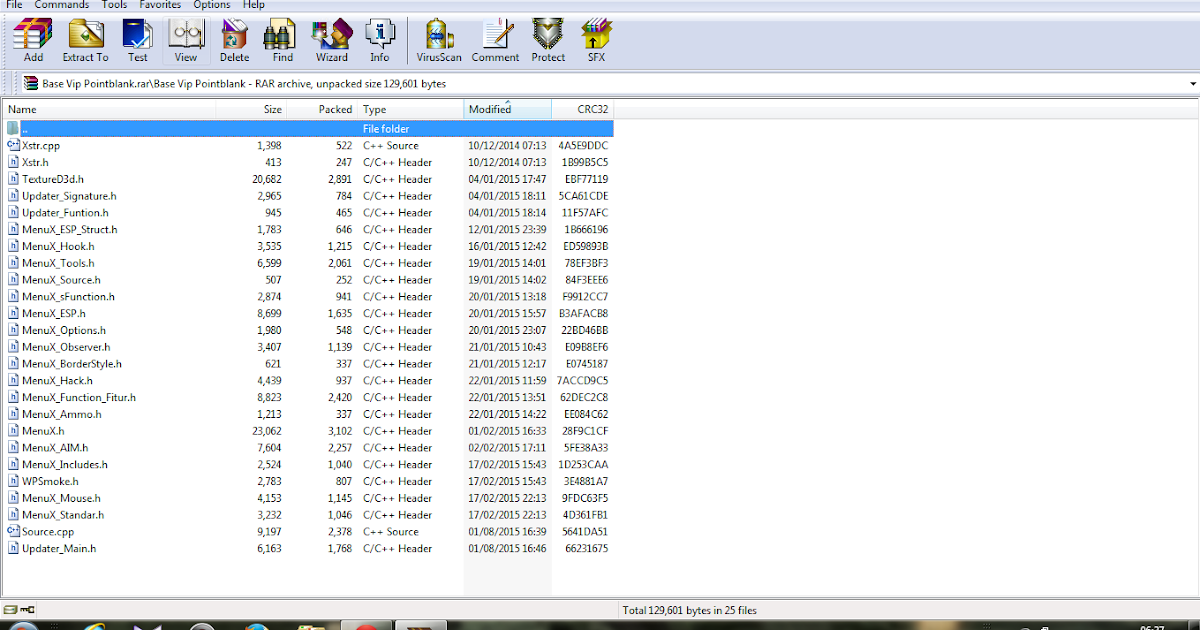Show archive Info icon

(380, 40)
